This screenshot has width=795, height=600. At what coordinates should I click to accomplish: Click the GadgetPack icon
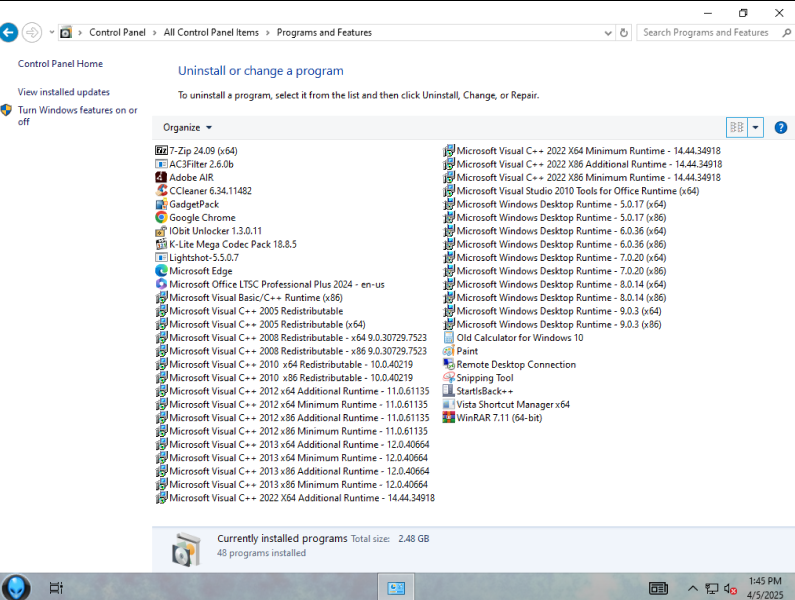point(161,204)
